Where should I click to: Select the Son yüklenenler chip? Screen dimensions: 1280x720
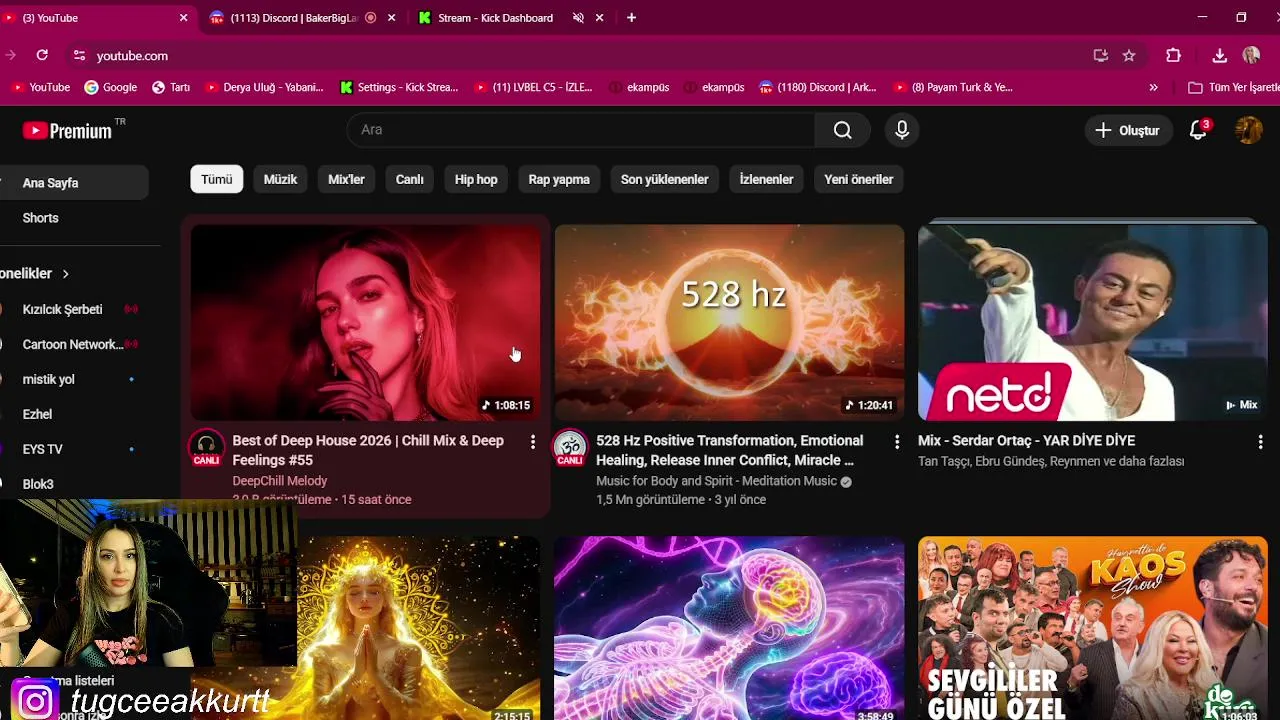[664, 179]
